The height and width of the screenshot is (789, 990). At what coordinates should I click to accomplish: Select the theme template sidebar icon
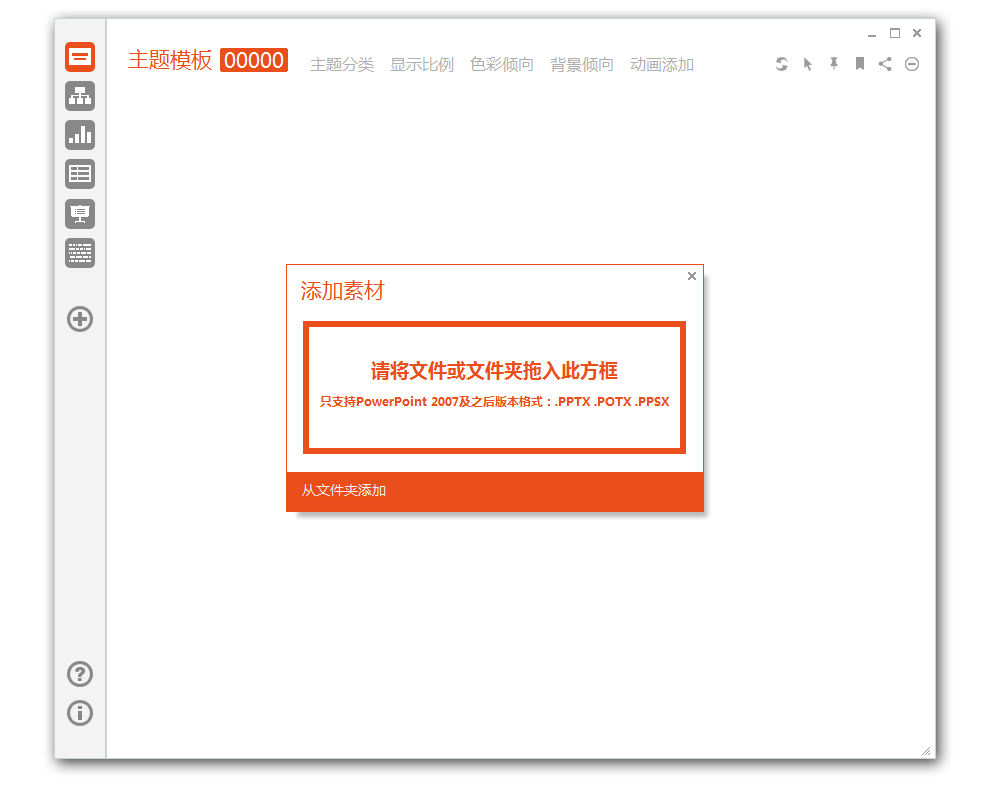click(x=80, y=57)
